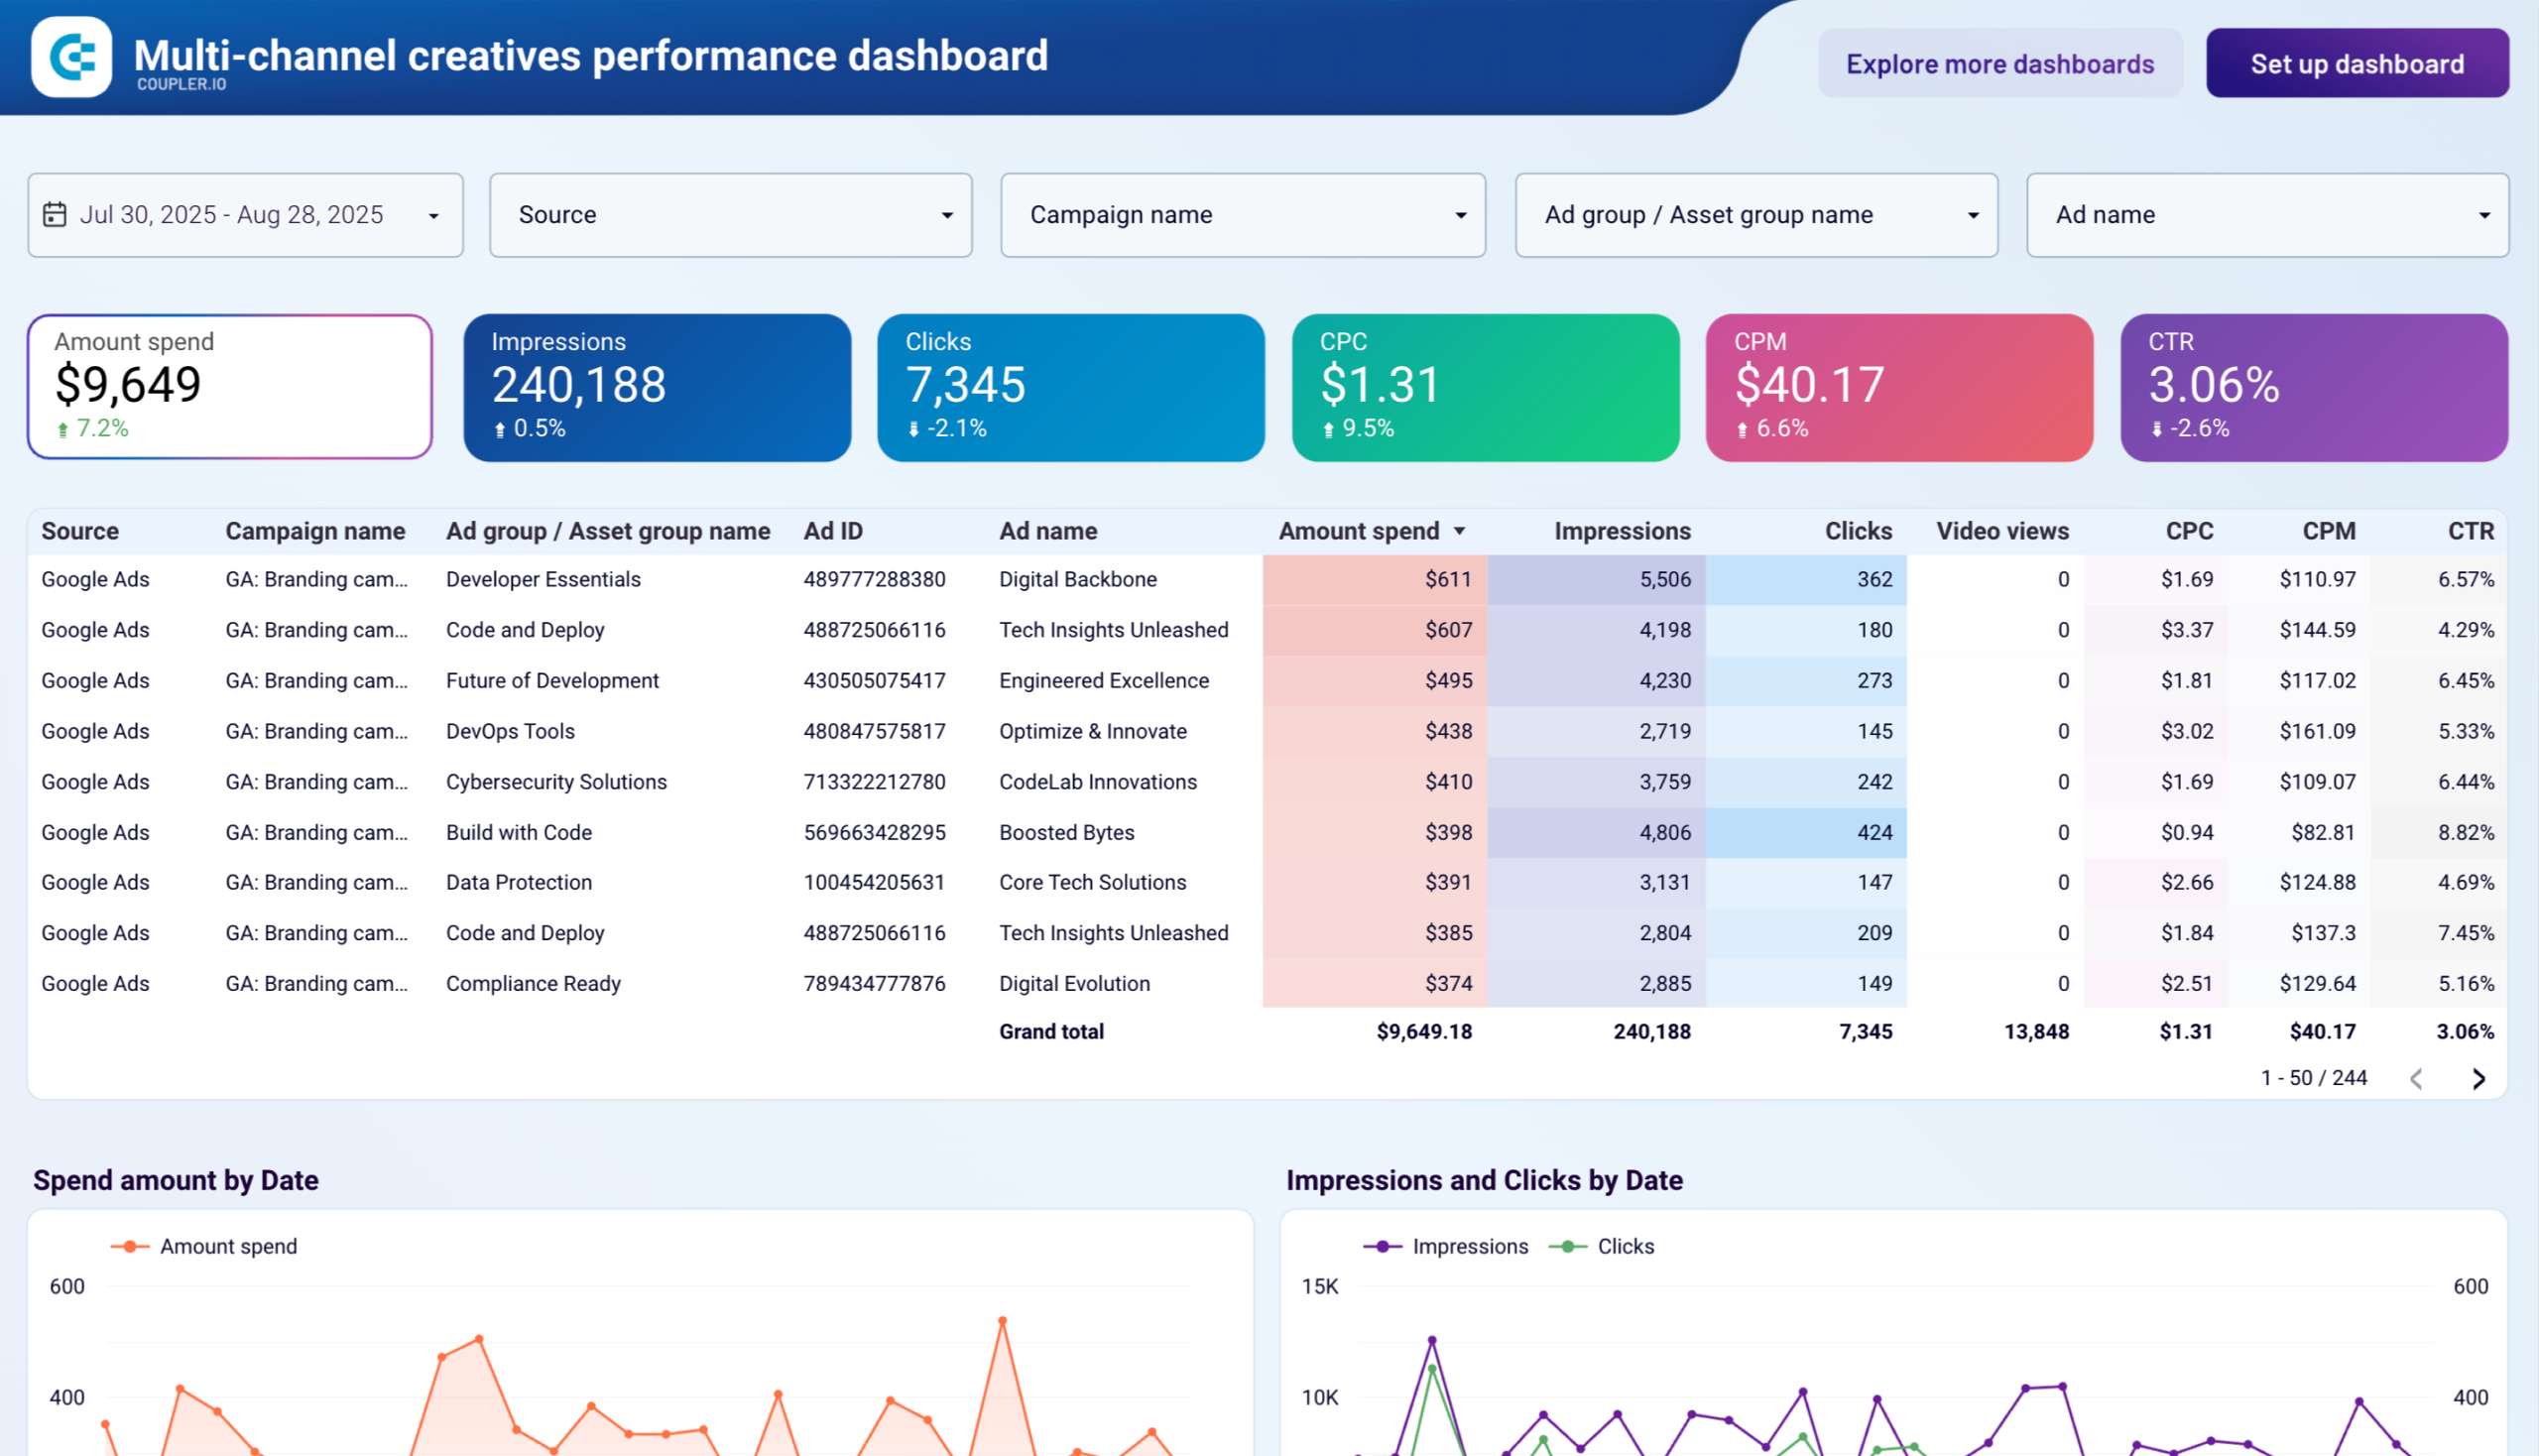Toggle Impressions legend marker in chart
The width and height of the screenshot is (2539, 1456).
[x=1382, y=1246]
